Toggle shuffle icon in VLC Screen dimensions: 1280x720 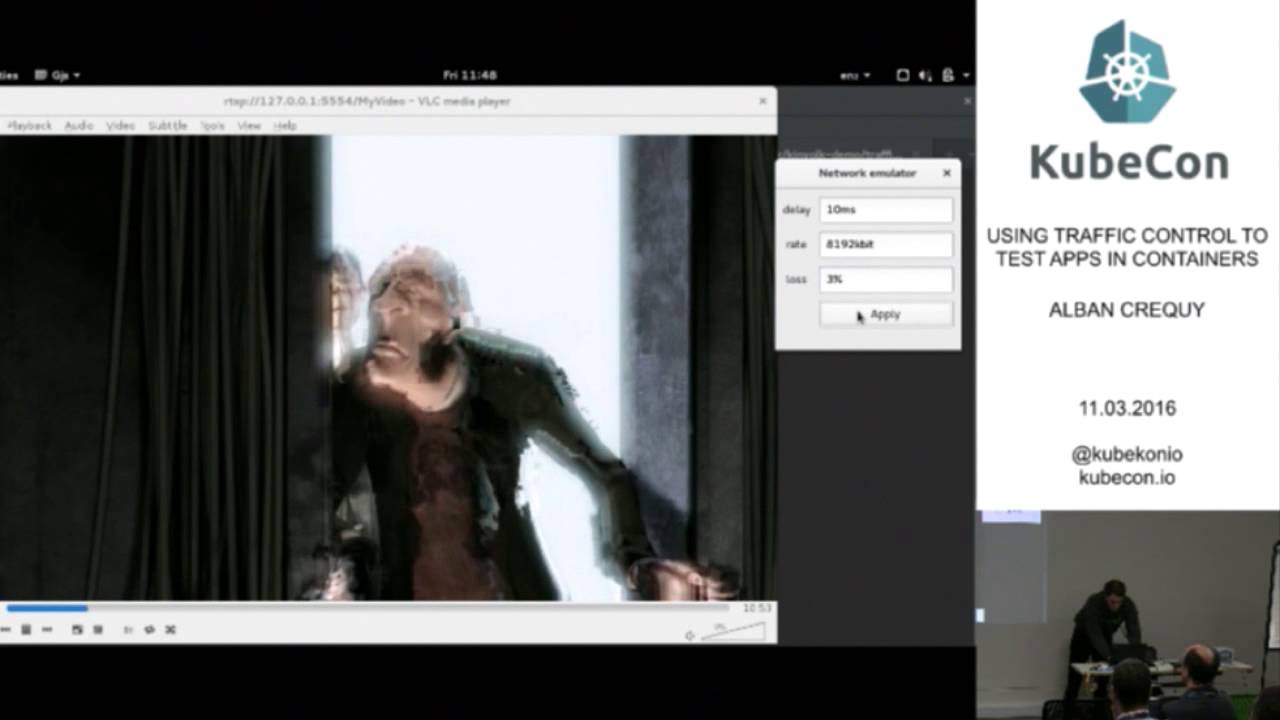pyautogui.click(x=170, y=629)
